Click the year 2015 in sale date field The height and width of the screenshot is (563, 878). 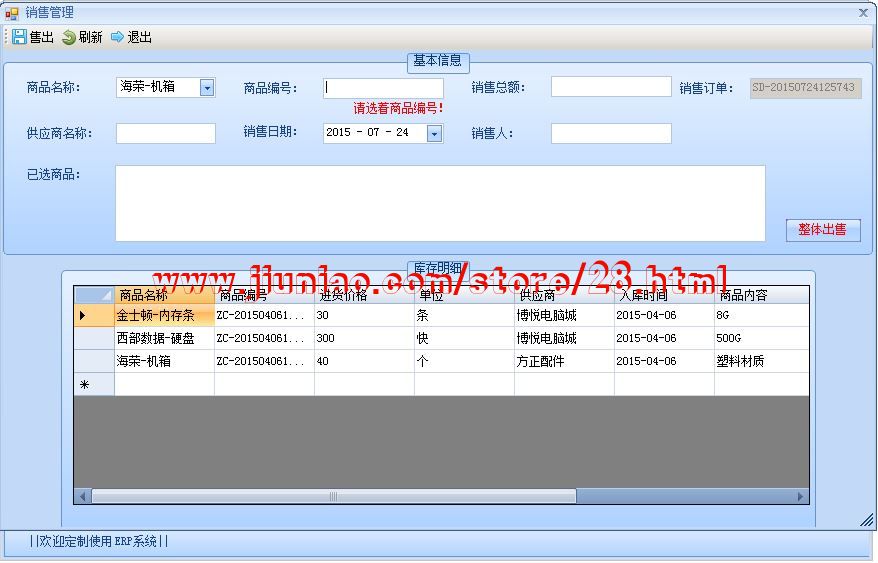point(338,133)
